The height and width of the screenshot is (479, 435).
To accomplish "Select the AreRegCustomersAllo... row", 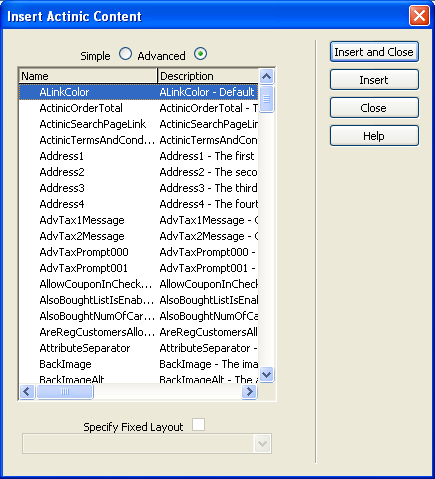I will pyautogui.click(x=139, y=332).
